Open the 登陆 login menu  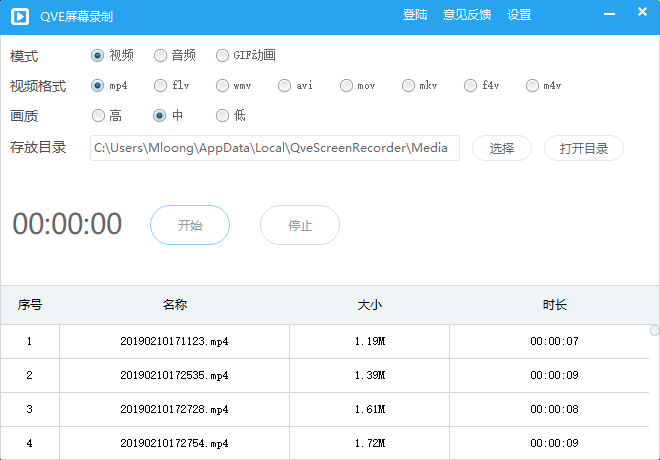(415, 15)
